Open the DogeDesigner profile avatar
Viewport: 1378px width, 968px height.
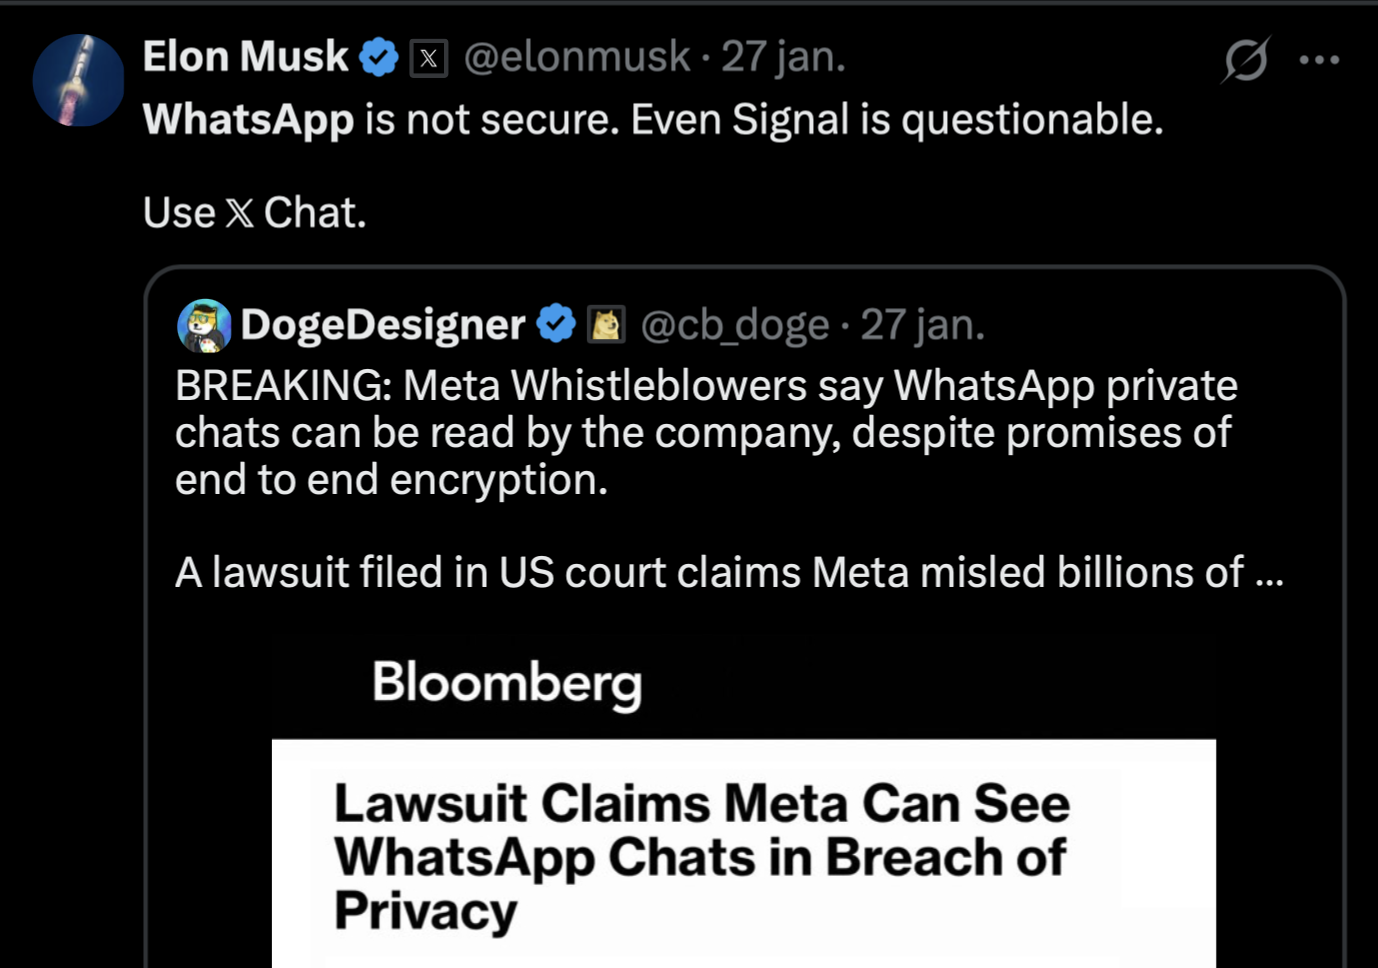204,325
